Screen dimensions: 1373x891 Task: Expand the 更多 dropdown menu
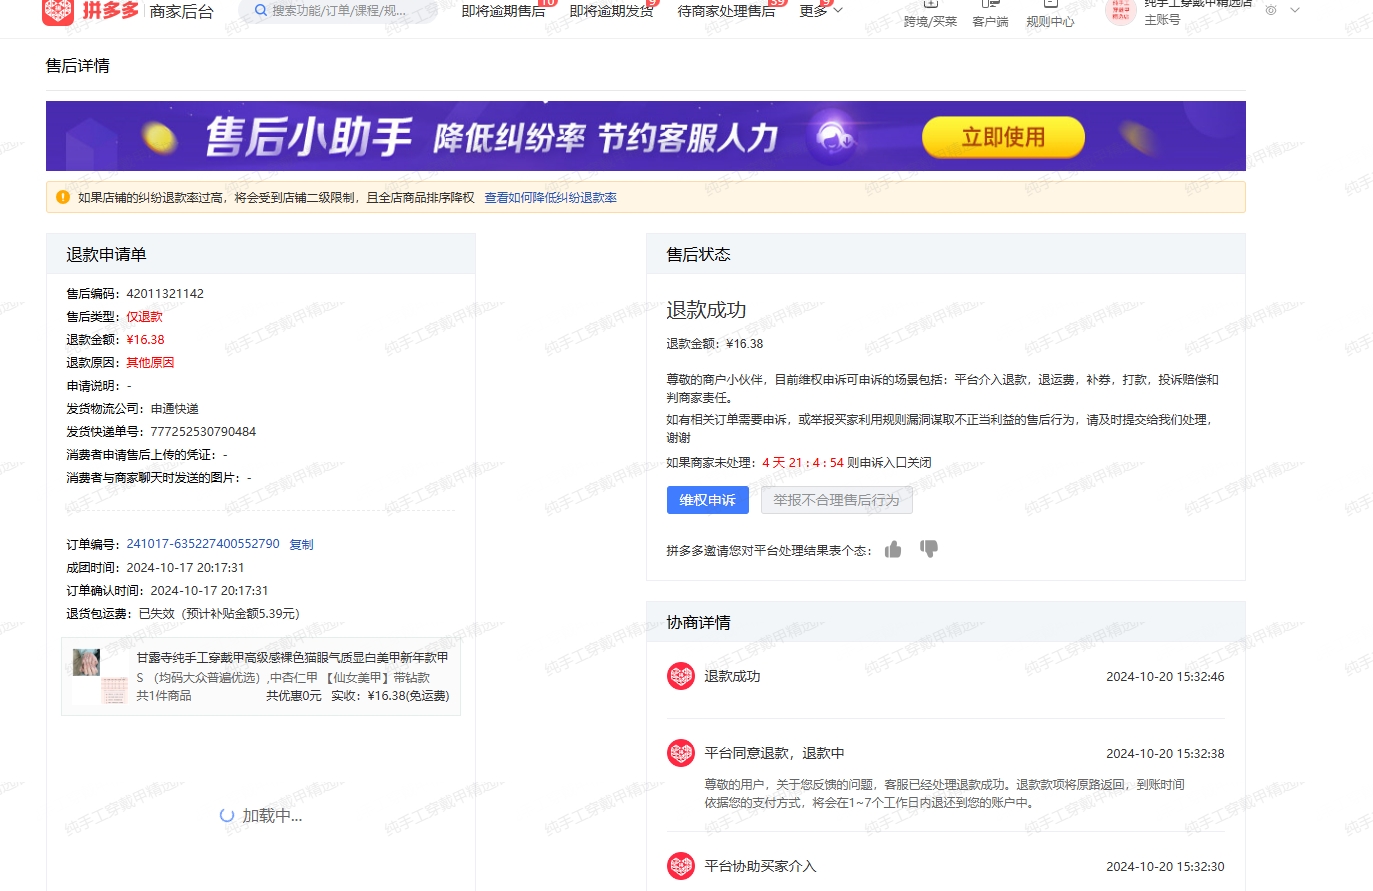(x=820, y=11)
